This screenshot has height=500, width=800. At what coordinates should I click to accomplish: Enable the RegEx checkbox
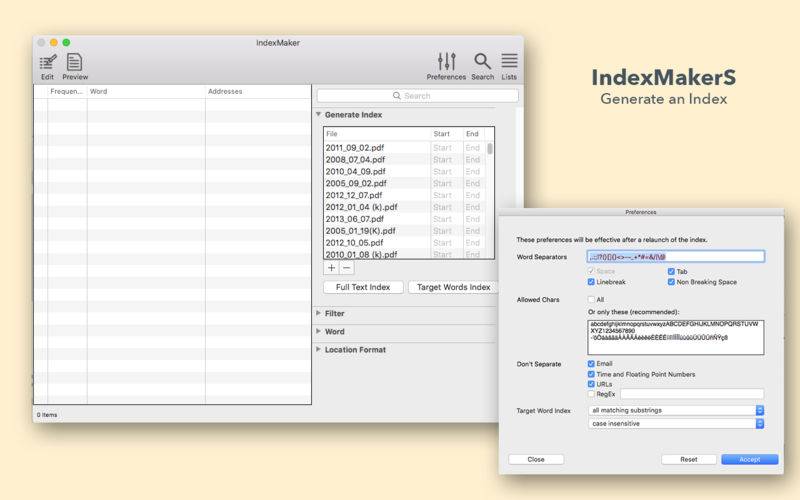[x=592, y=394]
